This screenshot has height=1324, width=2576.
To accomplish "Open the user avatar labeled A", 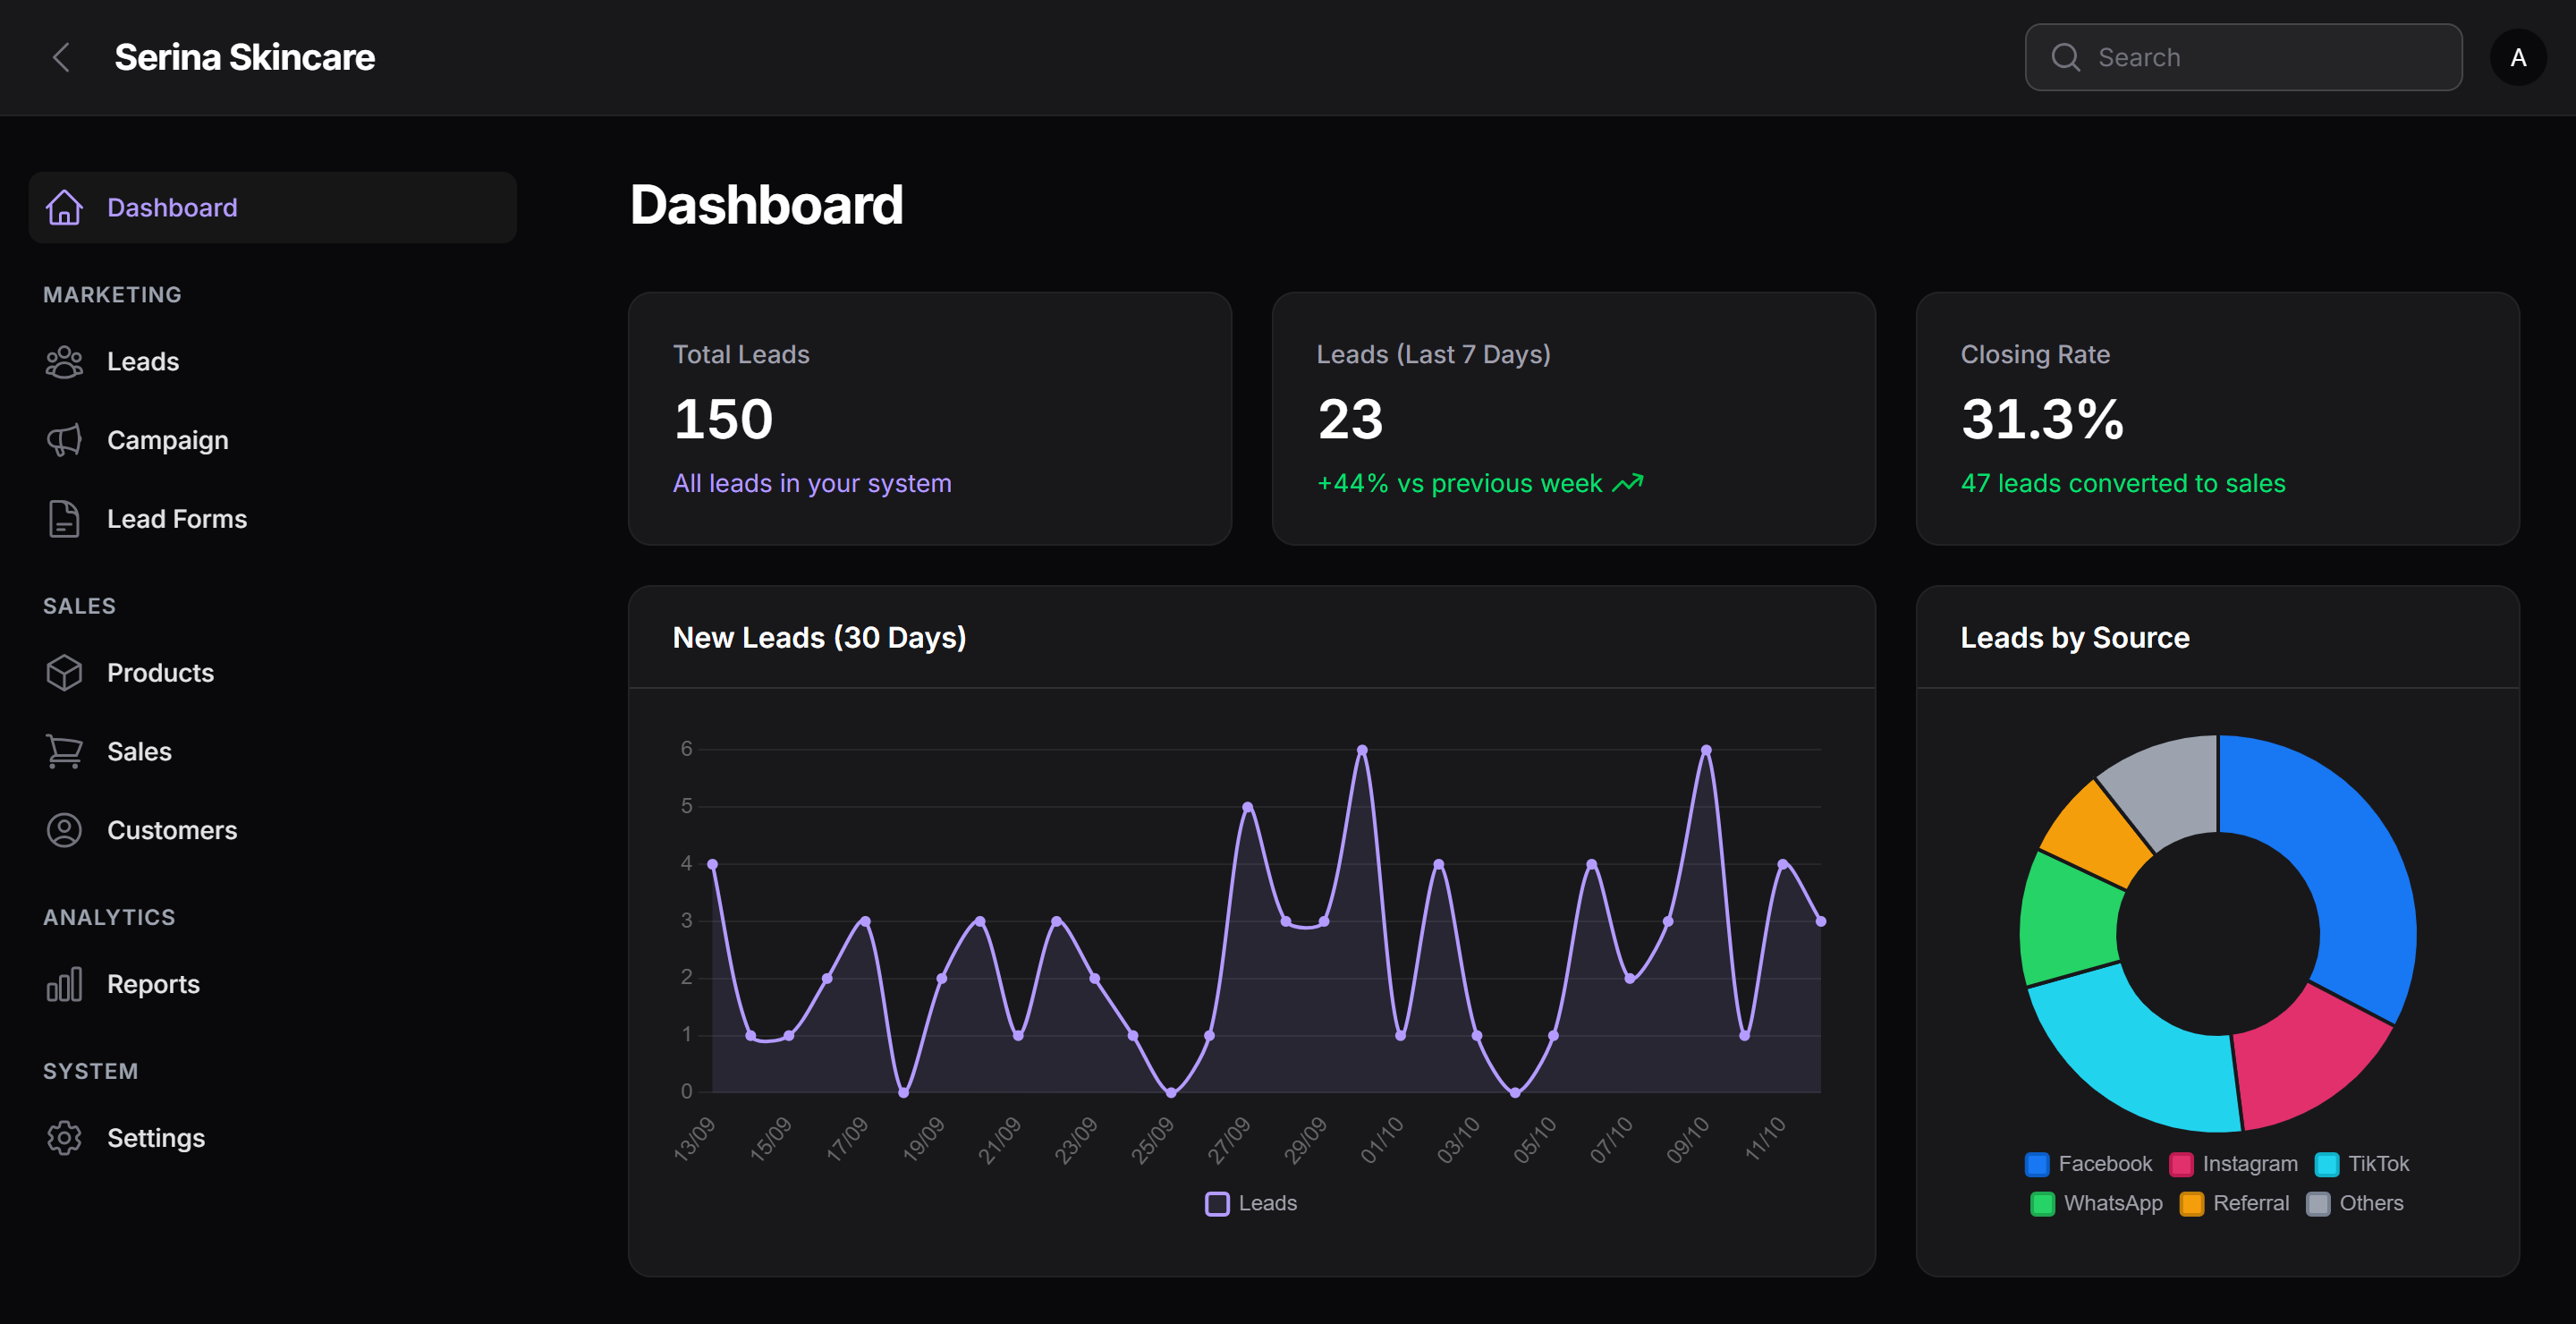I will (x=2518, y=57).
